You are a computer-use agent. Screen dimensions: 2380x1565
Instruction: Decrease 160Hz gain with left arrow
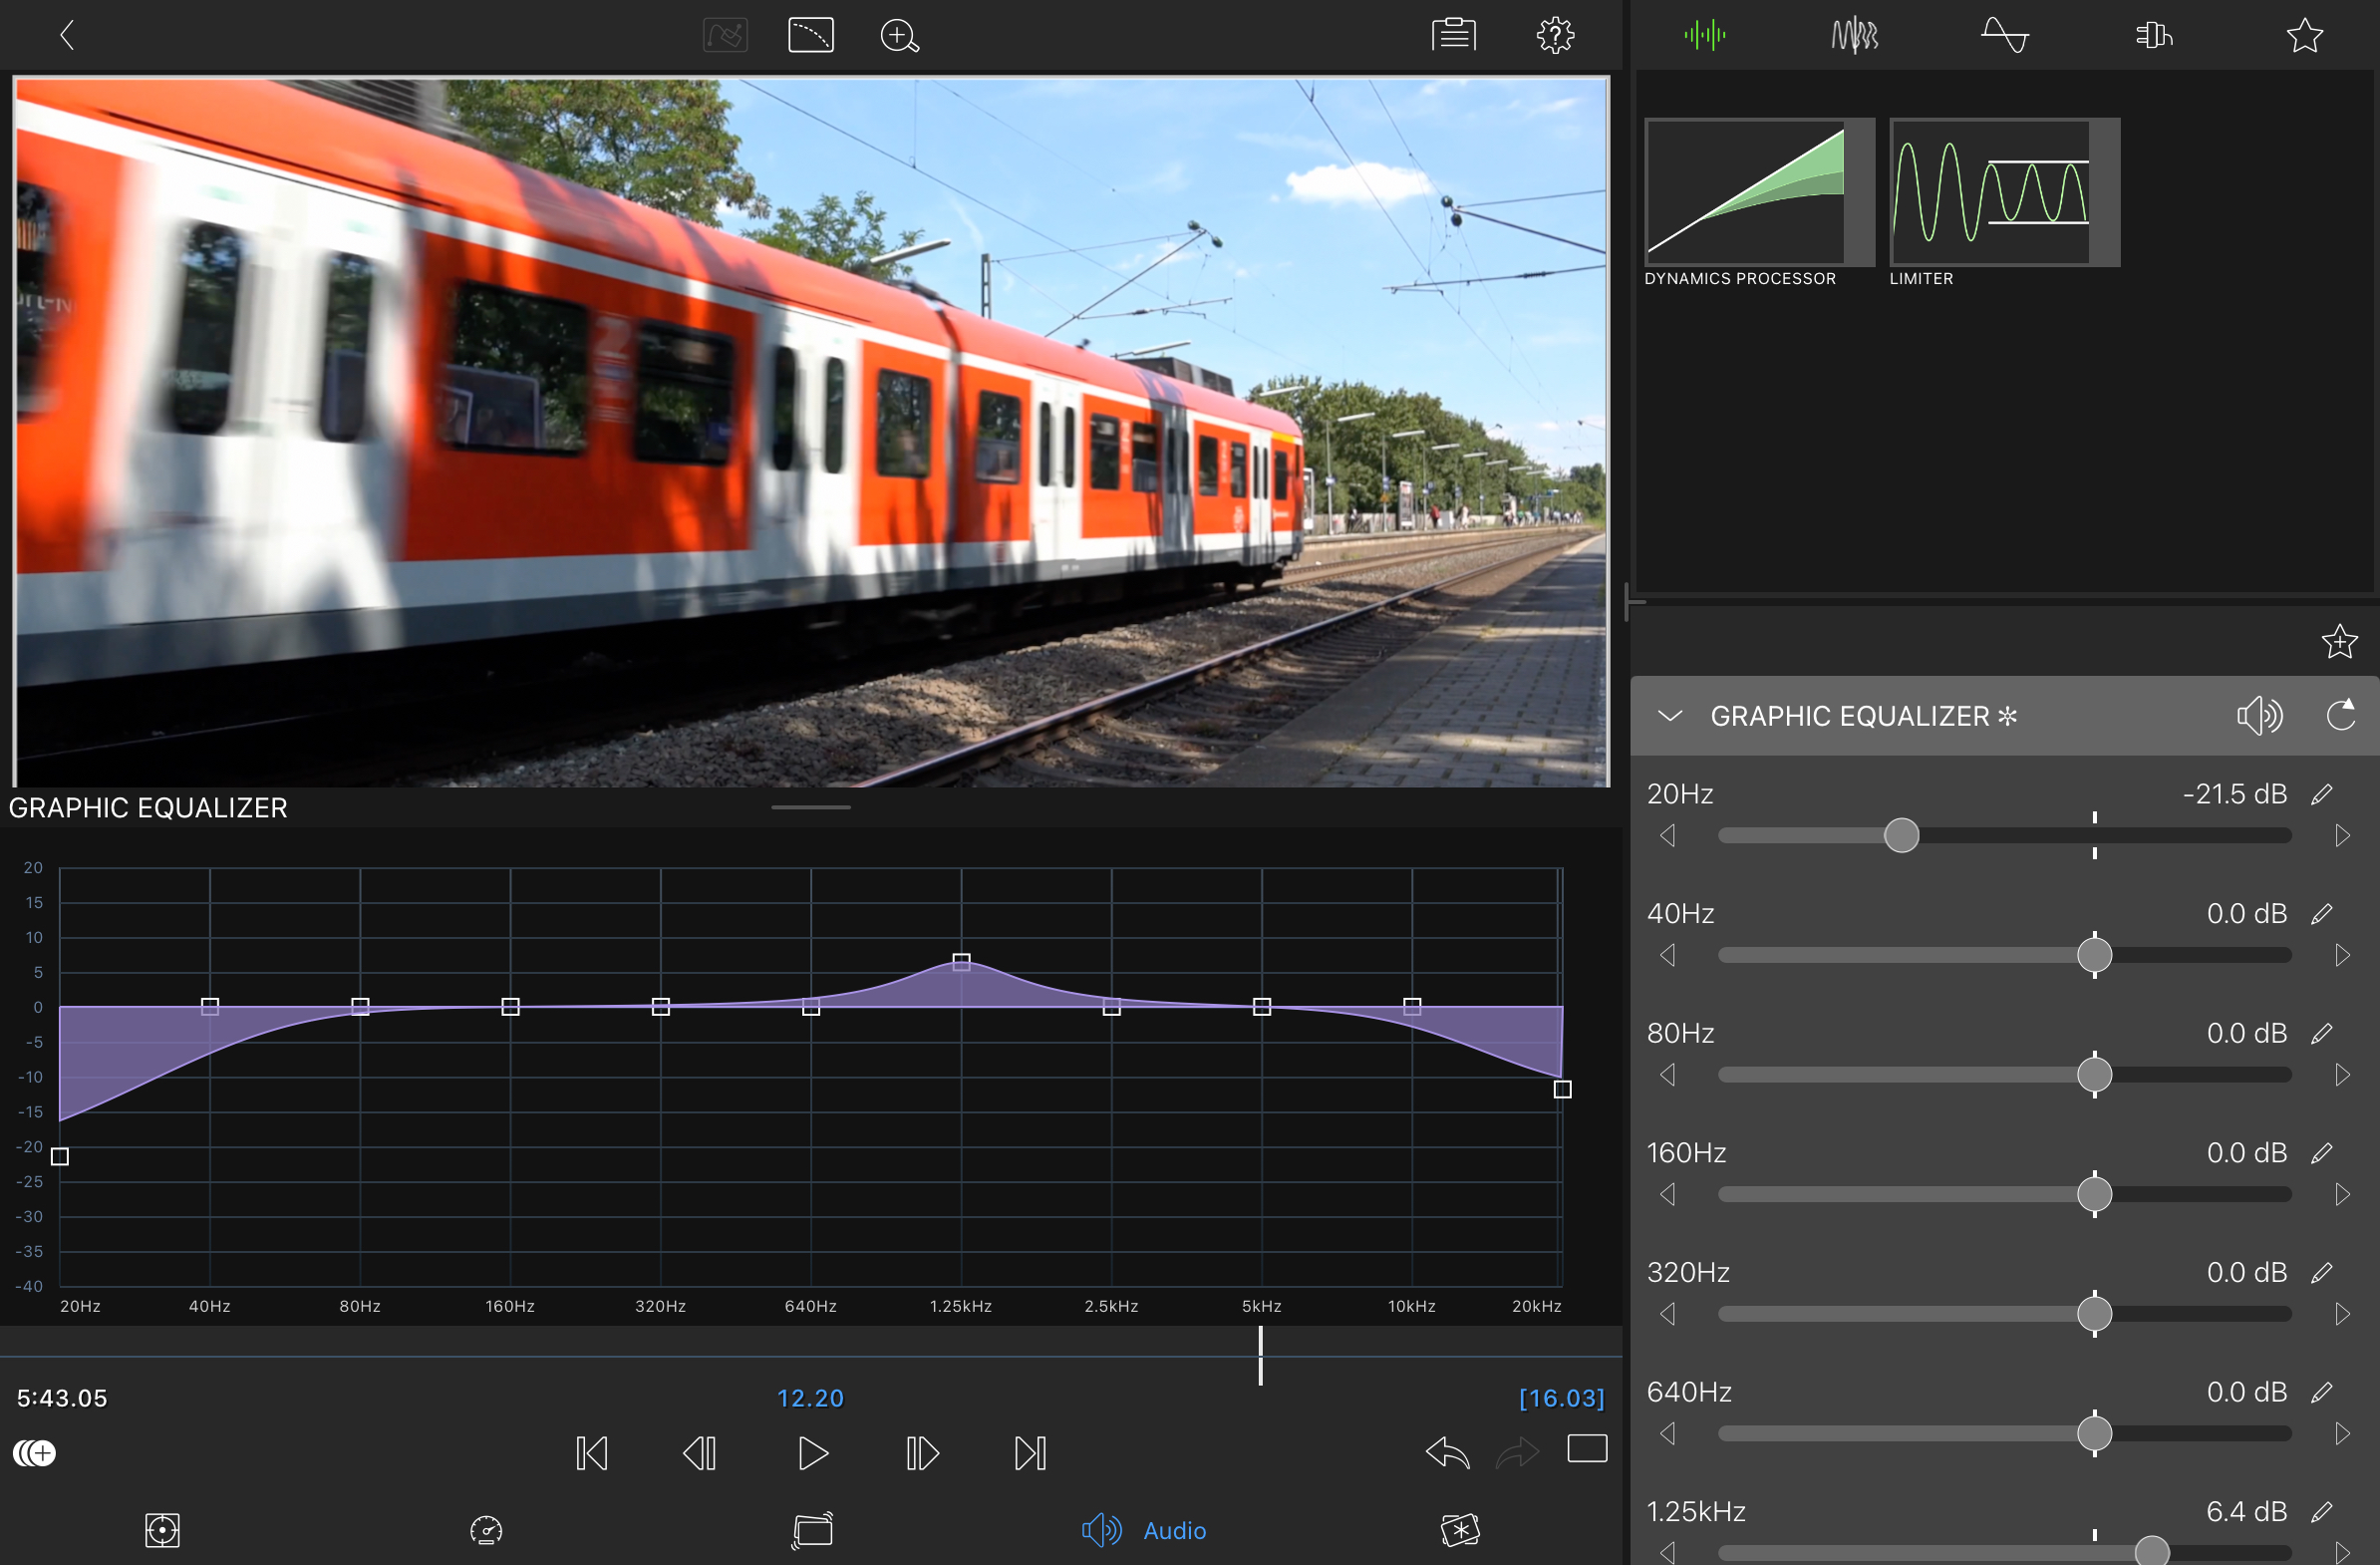point(1668,1194)
